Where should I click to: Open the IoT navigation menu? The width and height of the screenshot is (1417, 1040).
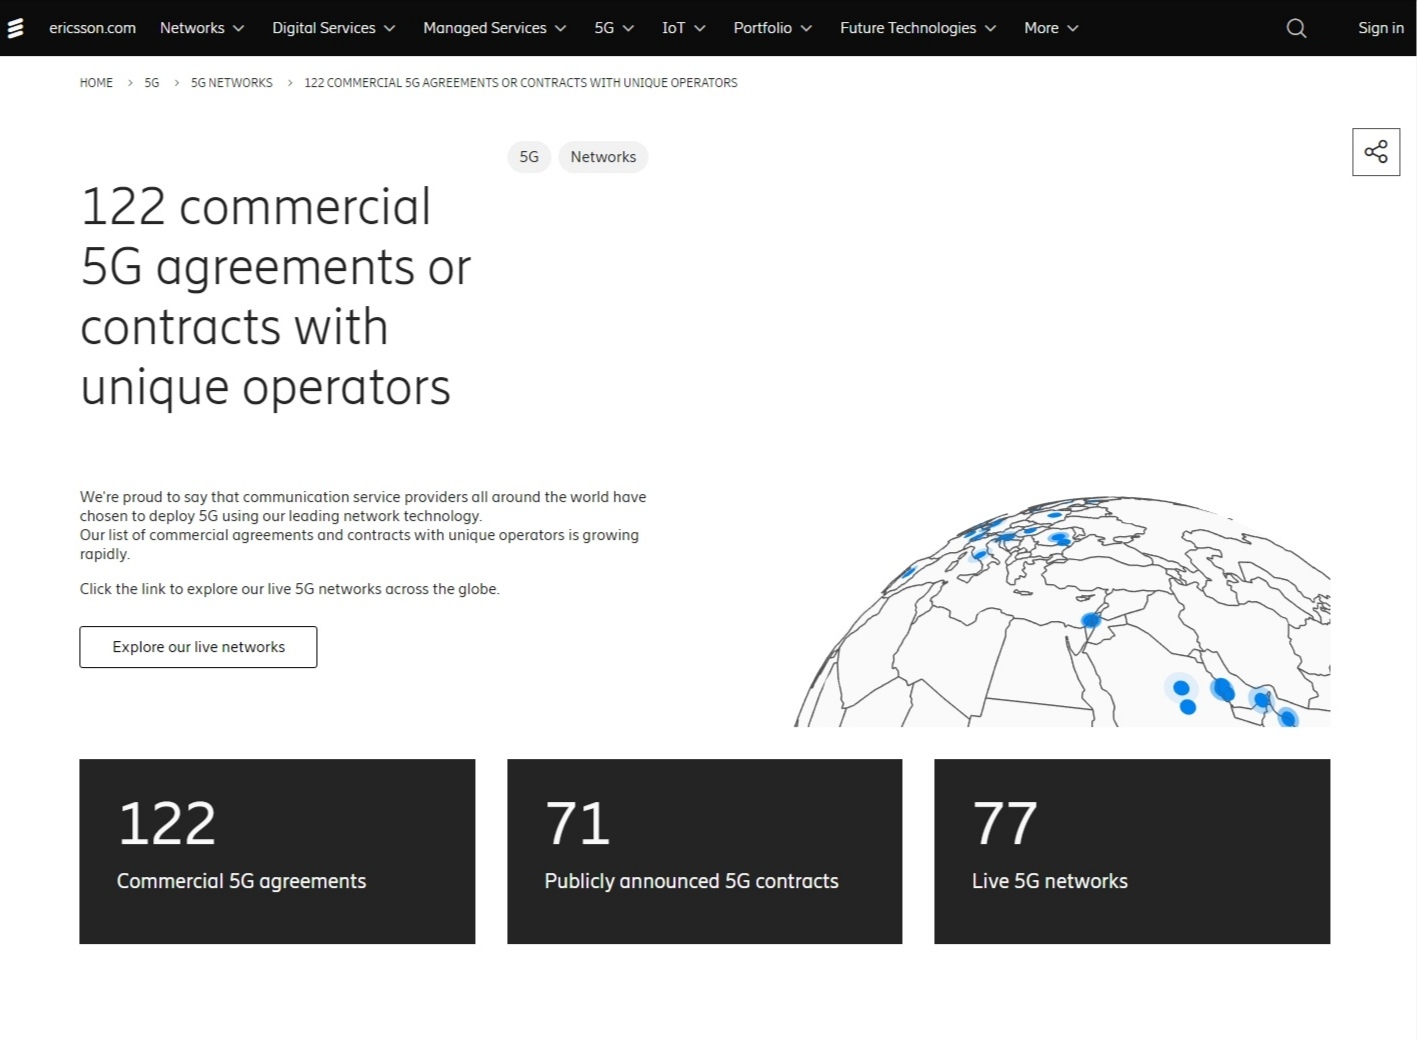(x=684, y=28)
